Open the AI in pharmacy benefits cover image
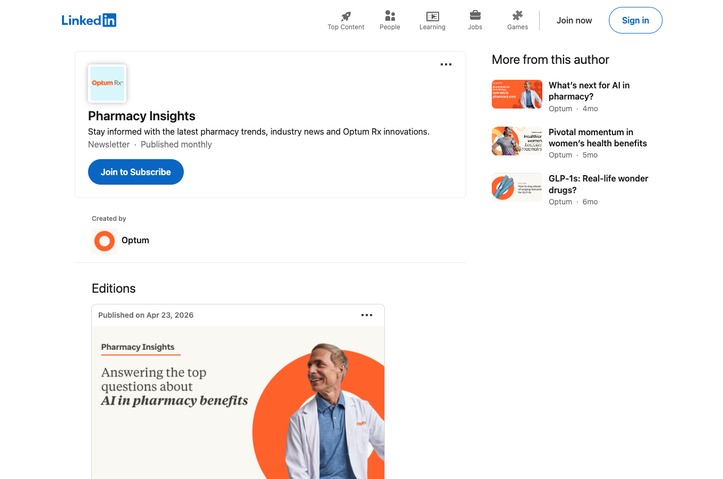 [238, 402]
